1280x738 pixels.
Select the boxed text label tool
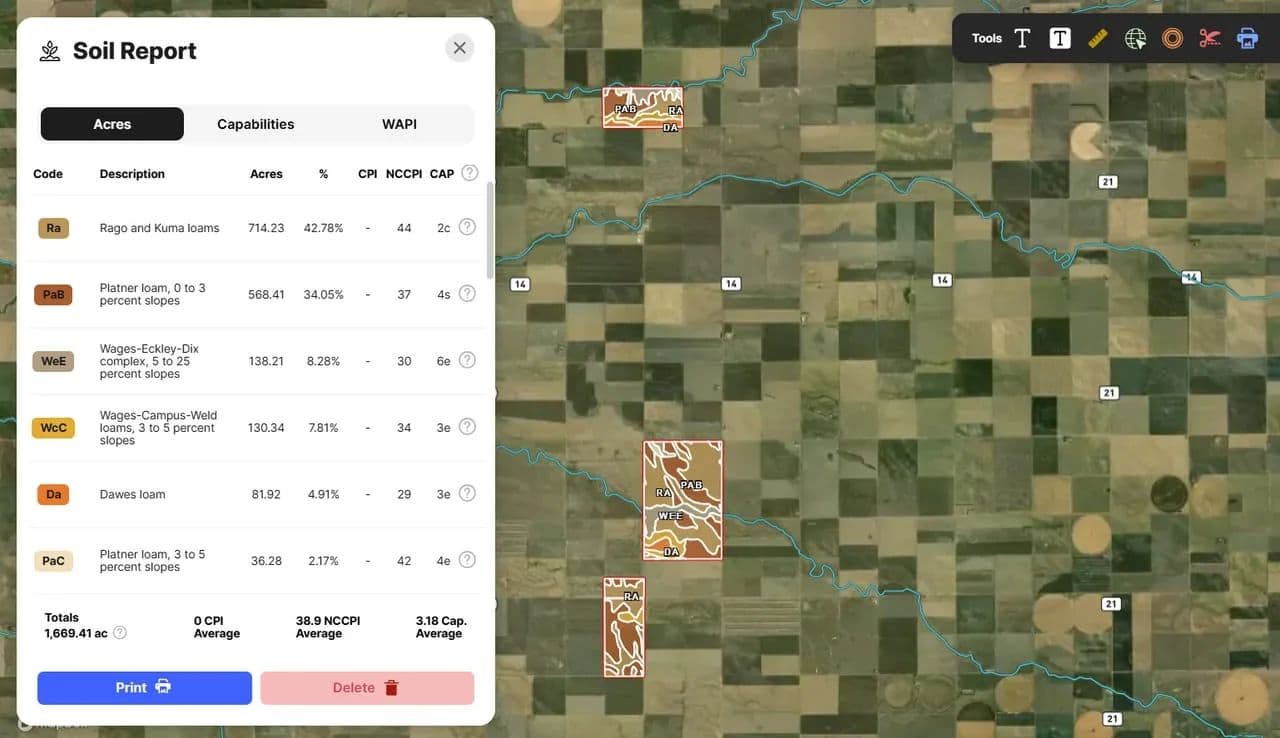[1060, 38]
